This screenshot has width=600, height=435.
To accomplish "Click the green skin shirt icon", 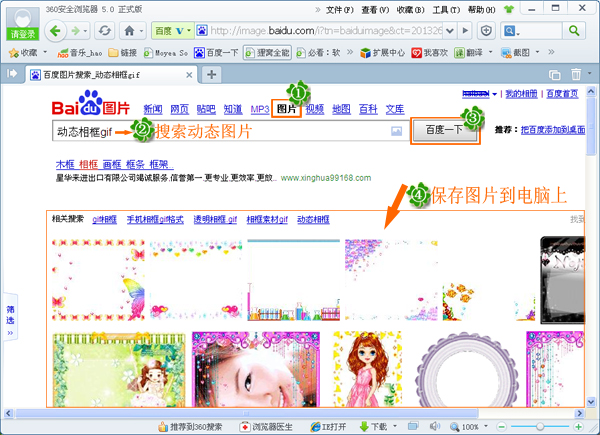I will click(x=509, y=10).
